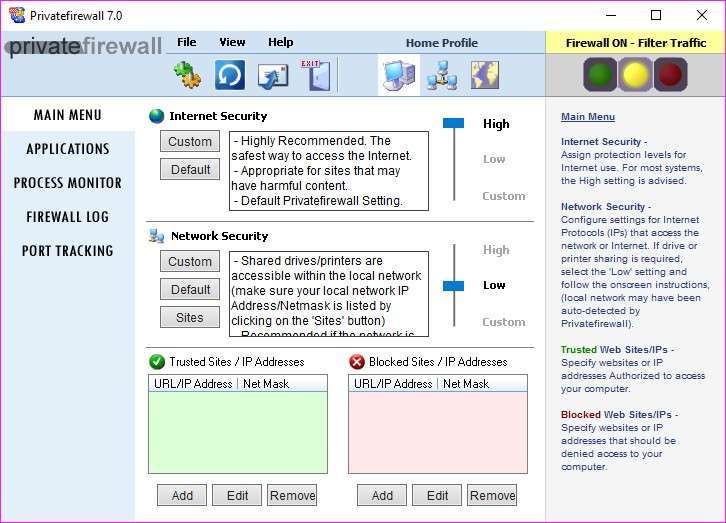The height and width of the screenshot is (523, 726).
Task: Select the office network profile icon
Action: coord(442,75)
